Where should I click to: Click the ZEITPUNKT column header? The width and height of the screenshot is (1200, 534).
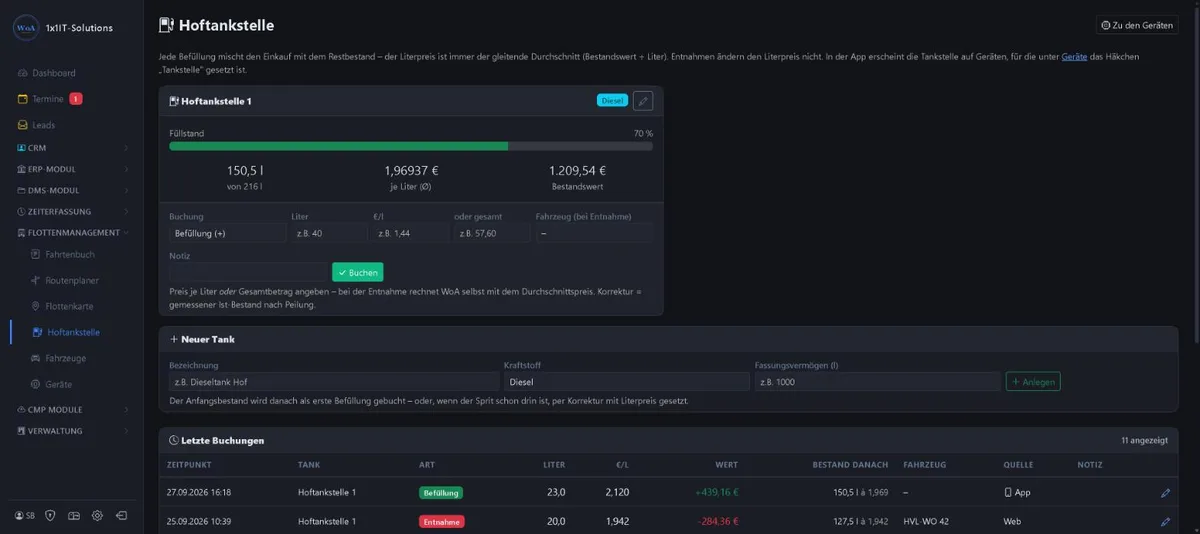(x=188, y=465)
